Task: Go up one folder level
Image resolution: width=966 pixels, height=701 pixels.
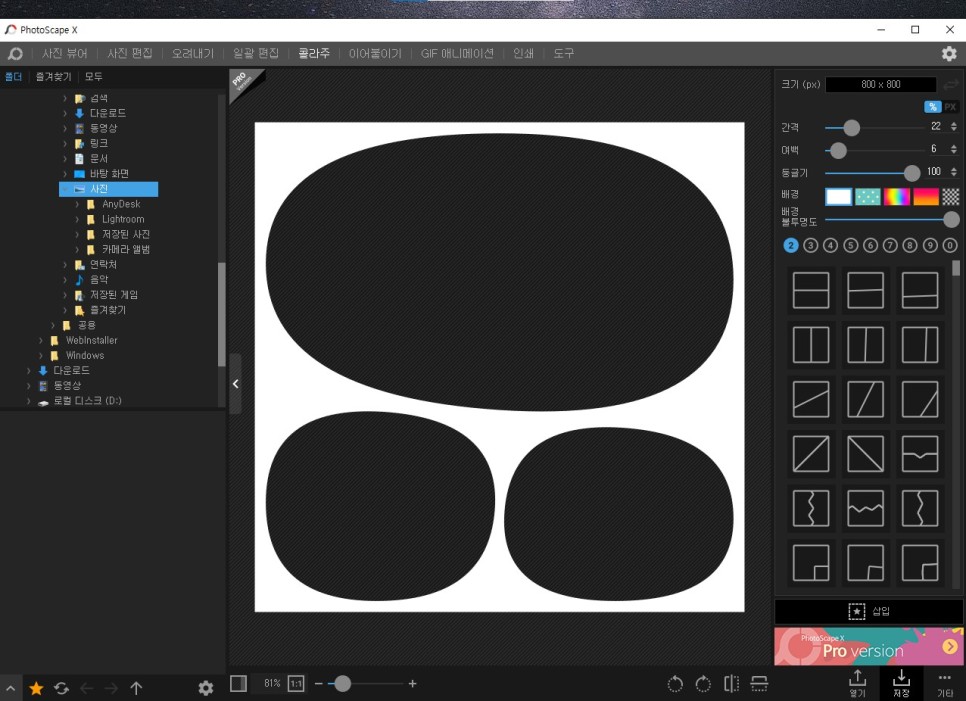Action: click(136, 688)
